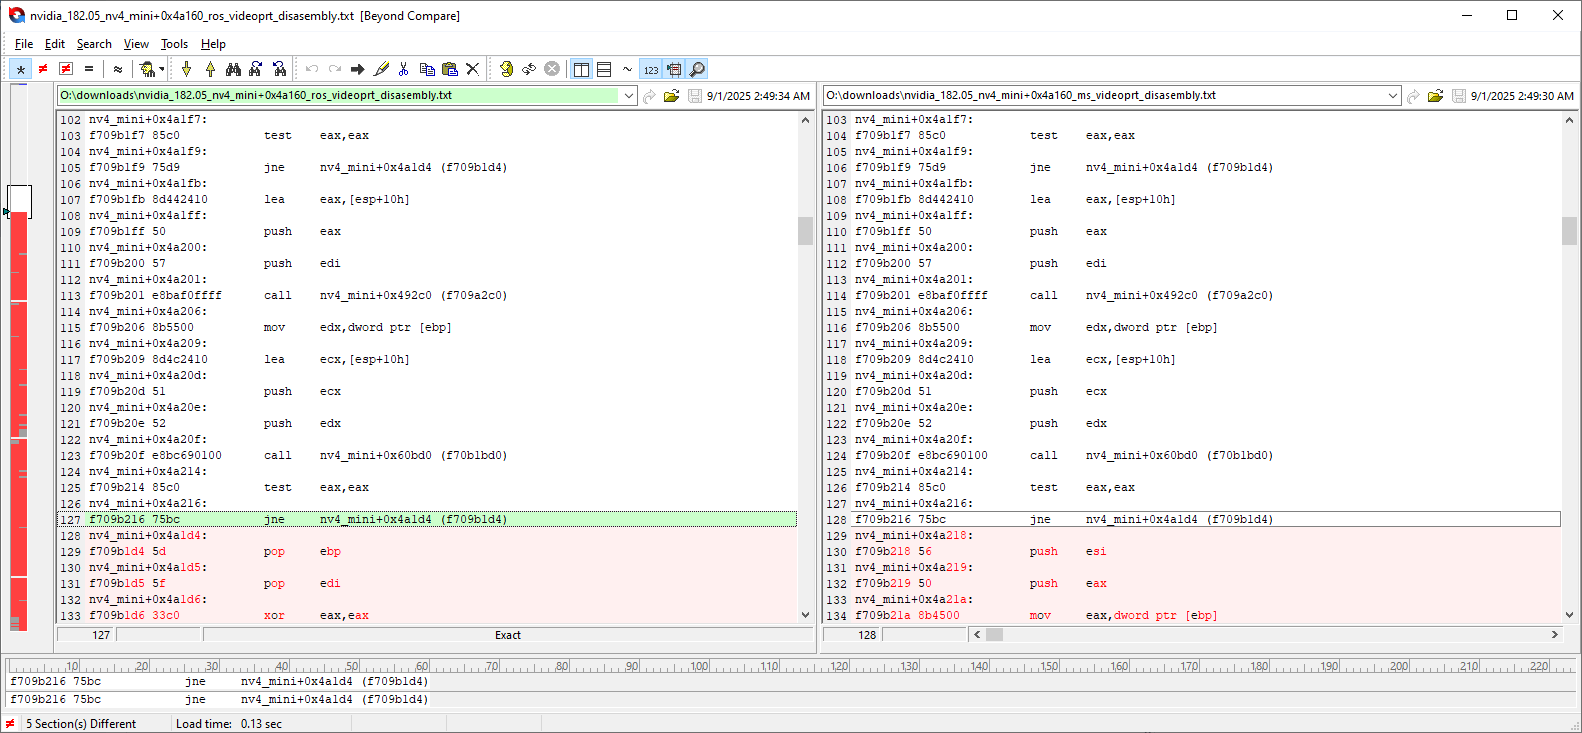Open the Edit menu
The width and height of the screenshot is (1582, 733).
coord(55,44)
